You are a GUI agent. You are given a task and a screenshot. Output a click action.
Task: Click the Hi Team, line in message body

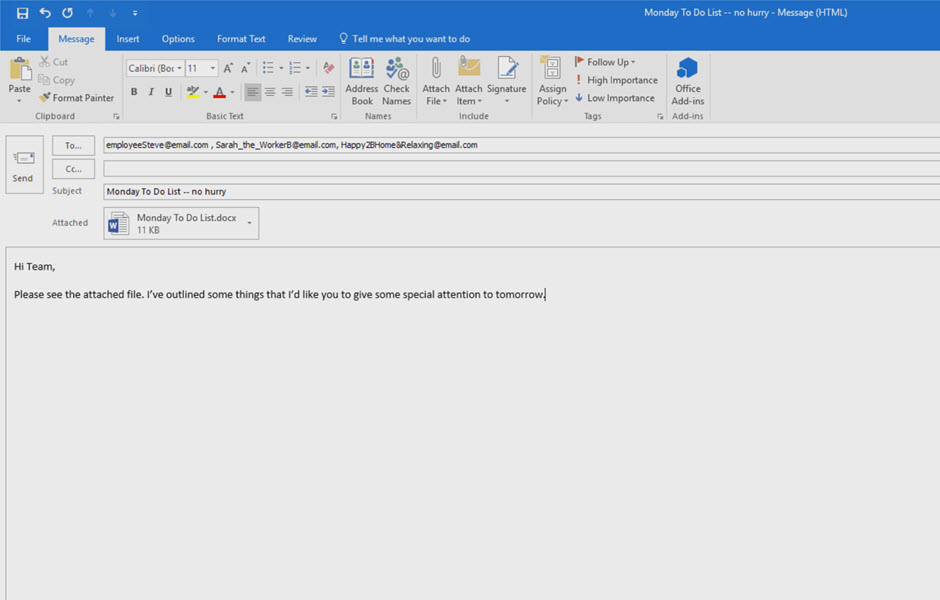click(x=35, y=267)
